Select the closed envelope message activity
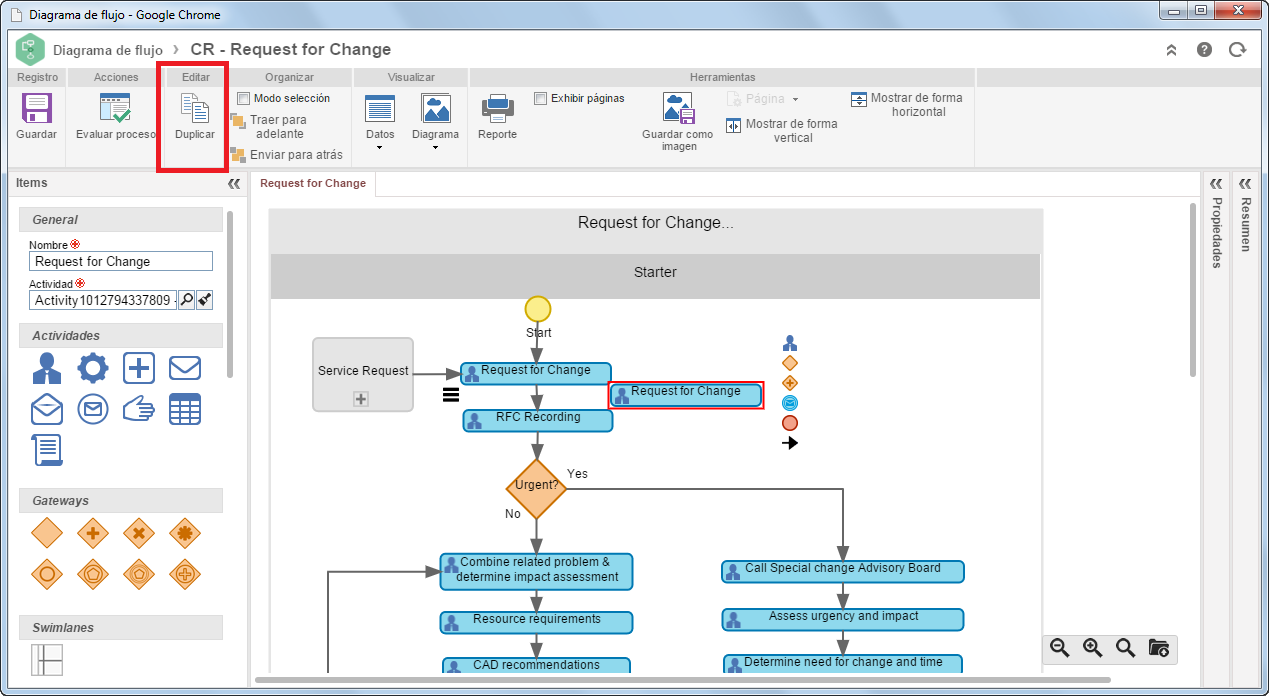Image resolution: width=1269 pixels, height=696 pixels. tap(185, 368)
